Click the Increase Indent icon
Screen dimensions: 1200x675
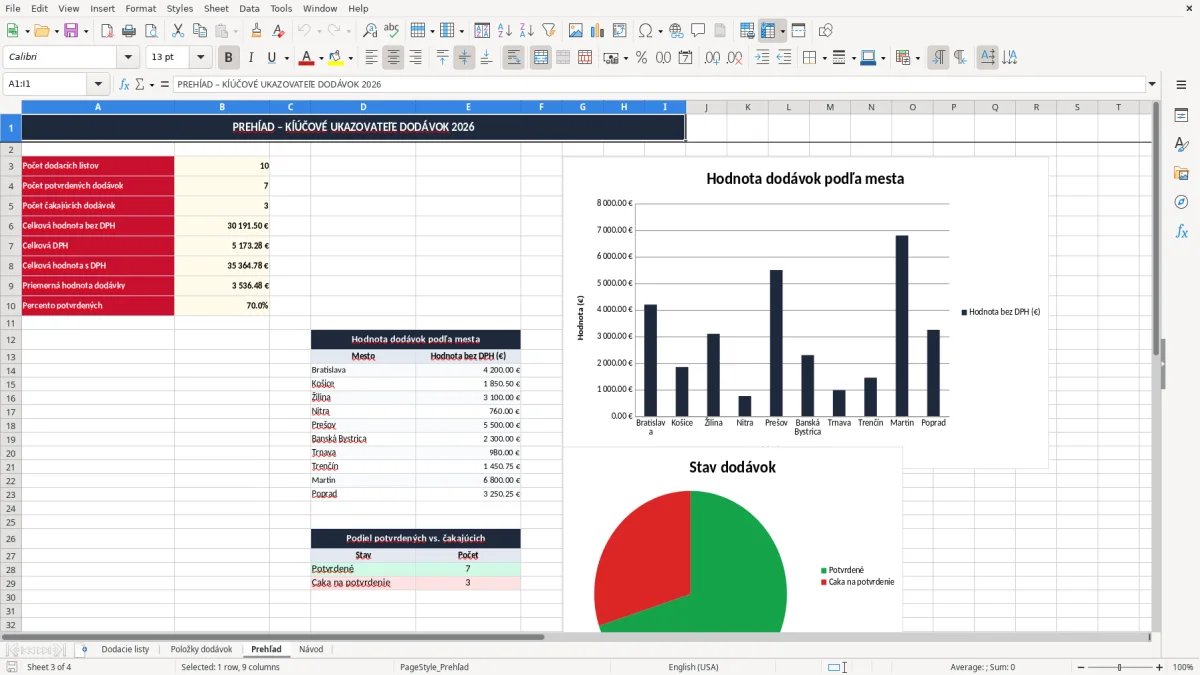[x=762, y=58]
